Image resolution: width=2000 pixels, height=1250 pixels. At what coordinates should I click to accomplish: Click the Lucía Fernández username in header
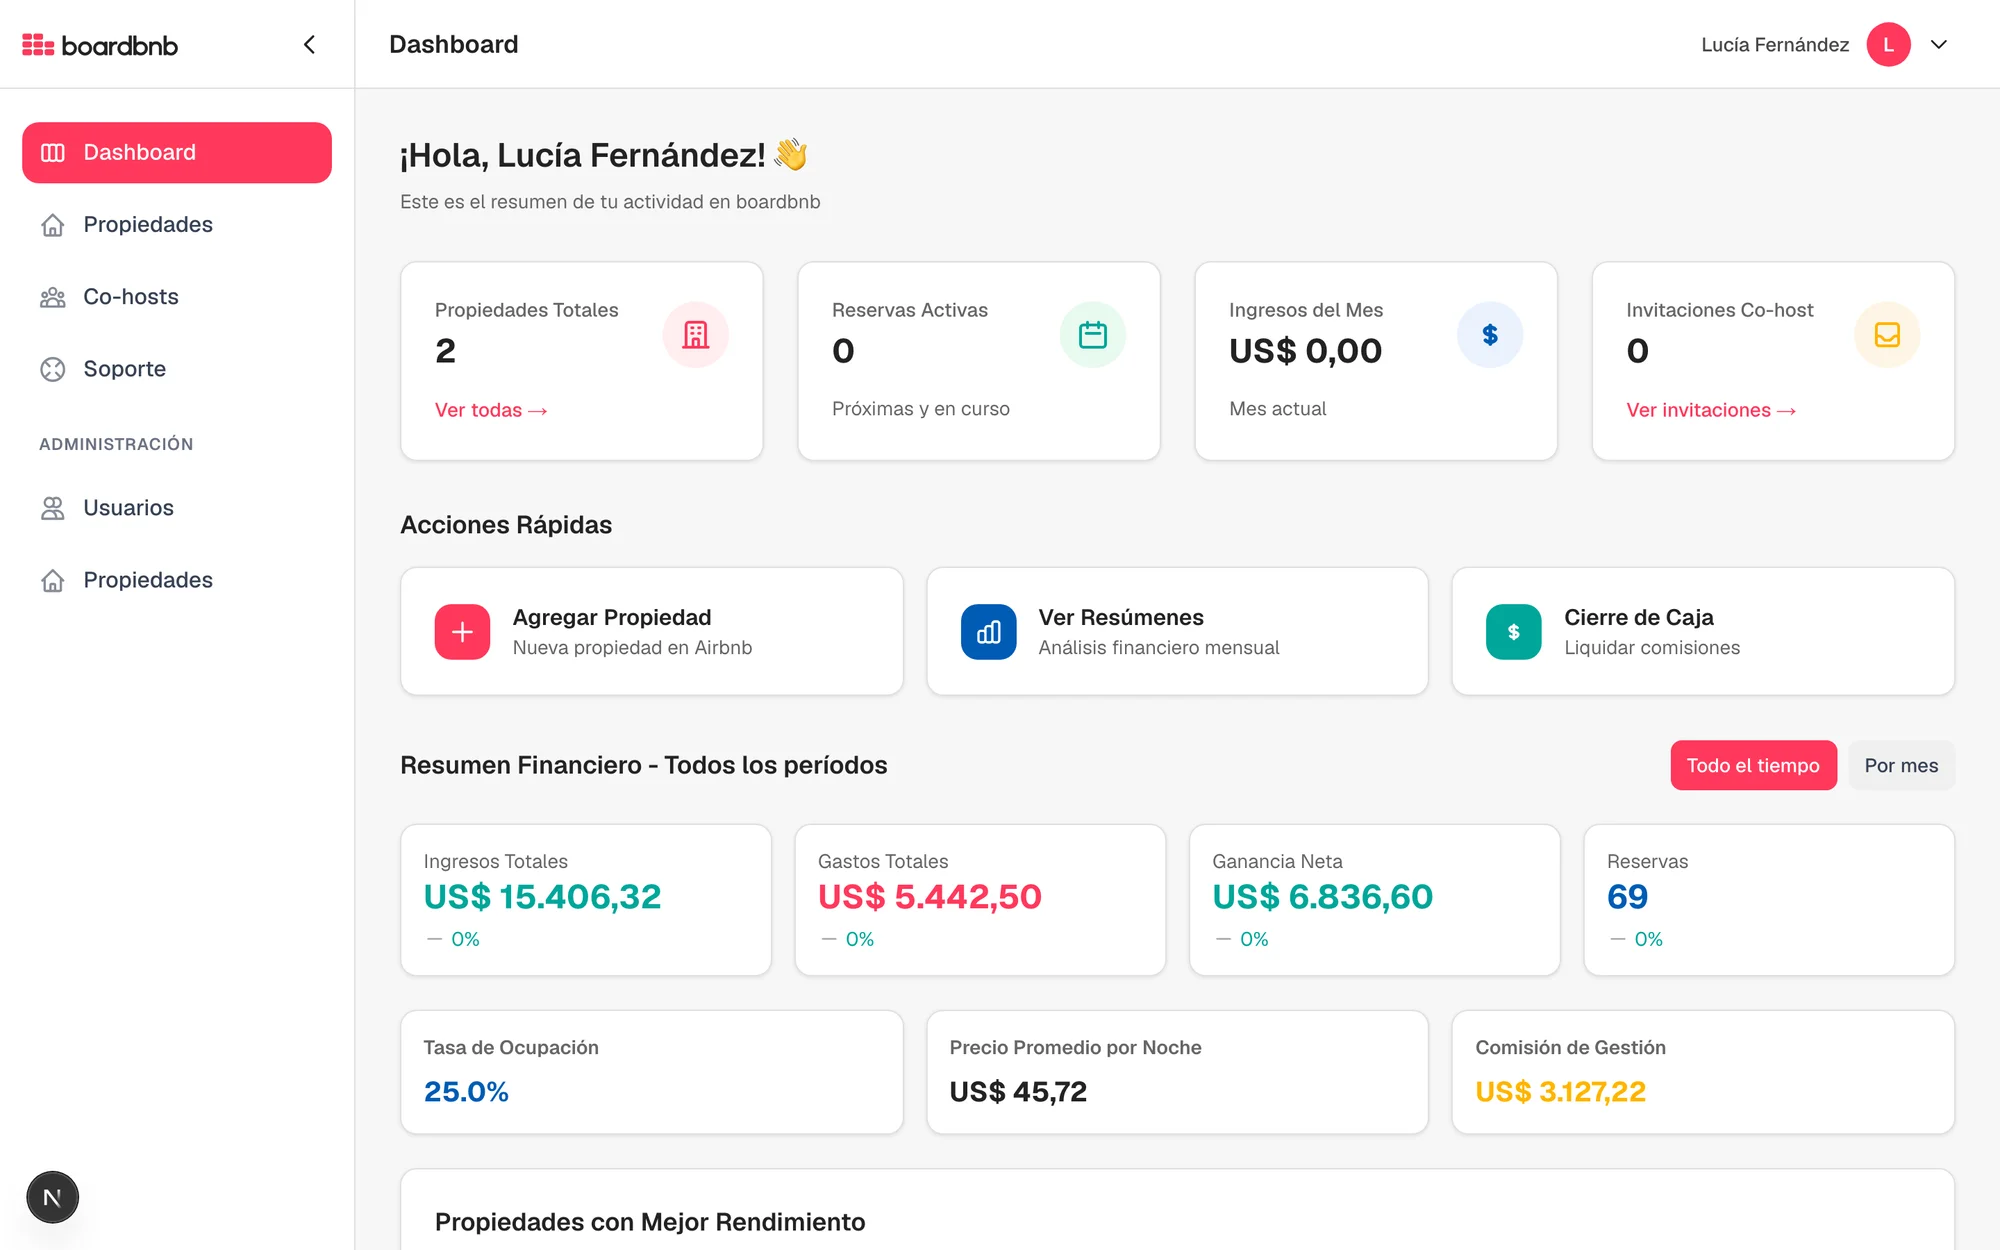[x=1775, y=45]
